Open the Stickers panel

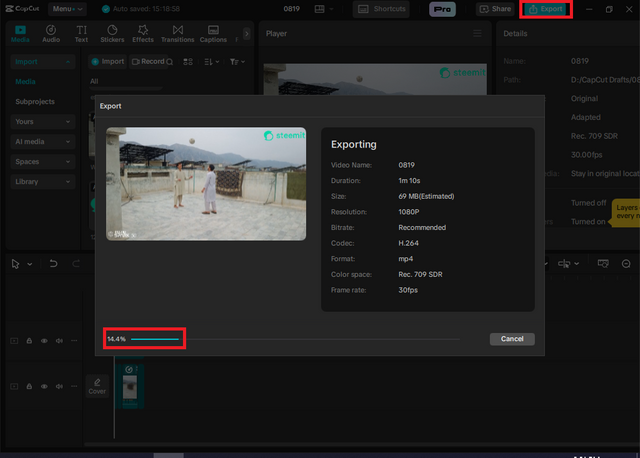click(x=112, y=33)
